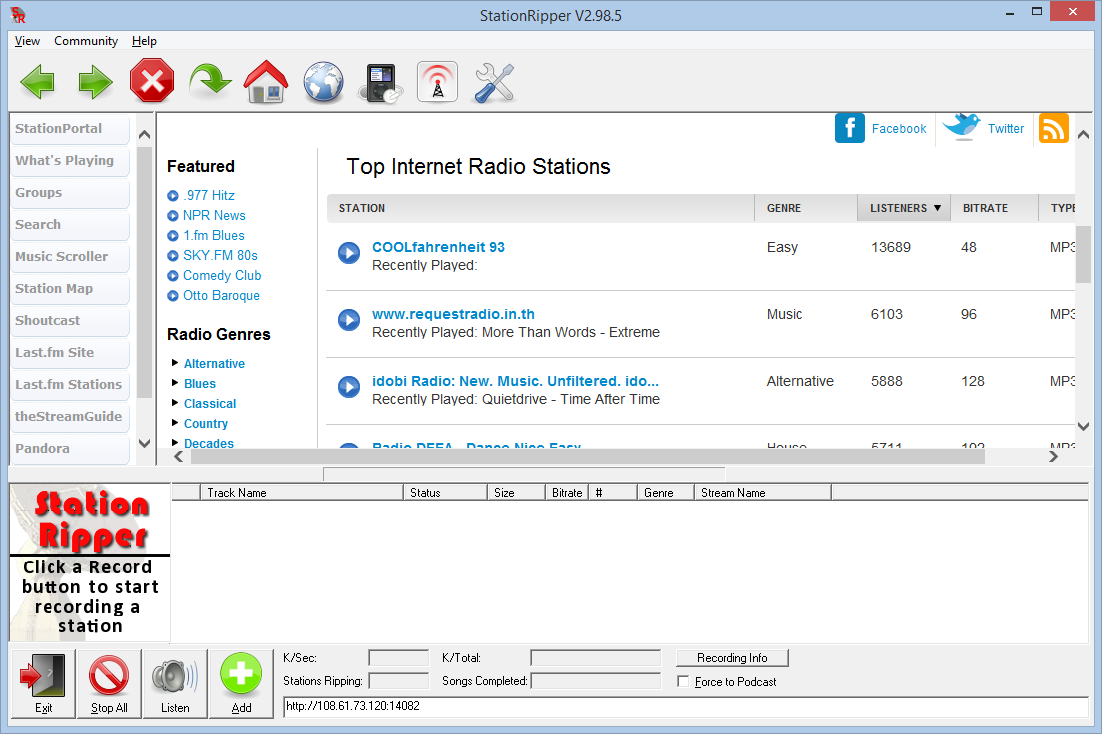Open the Help menu
Image resolution: width=1102 pixels, height=734 pixels.
pos(144,41)
